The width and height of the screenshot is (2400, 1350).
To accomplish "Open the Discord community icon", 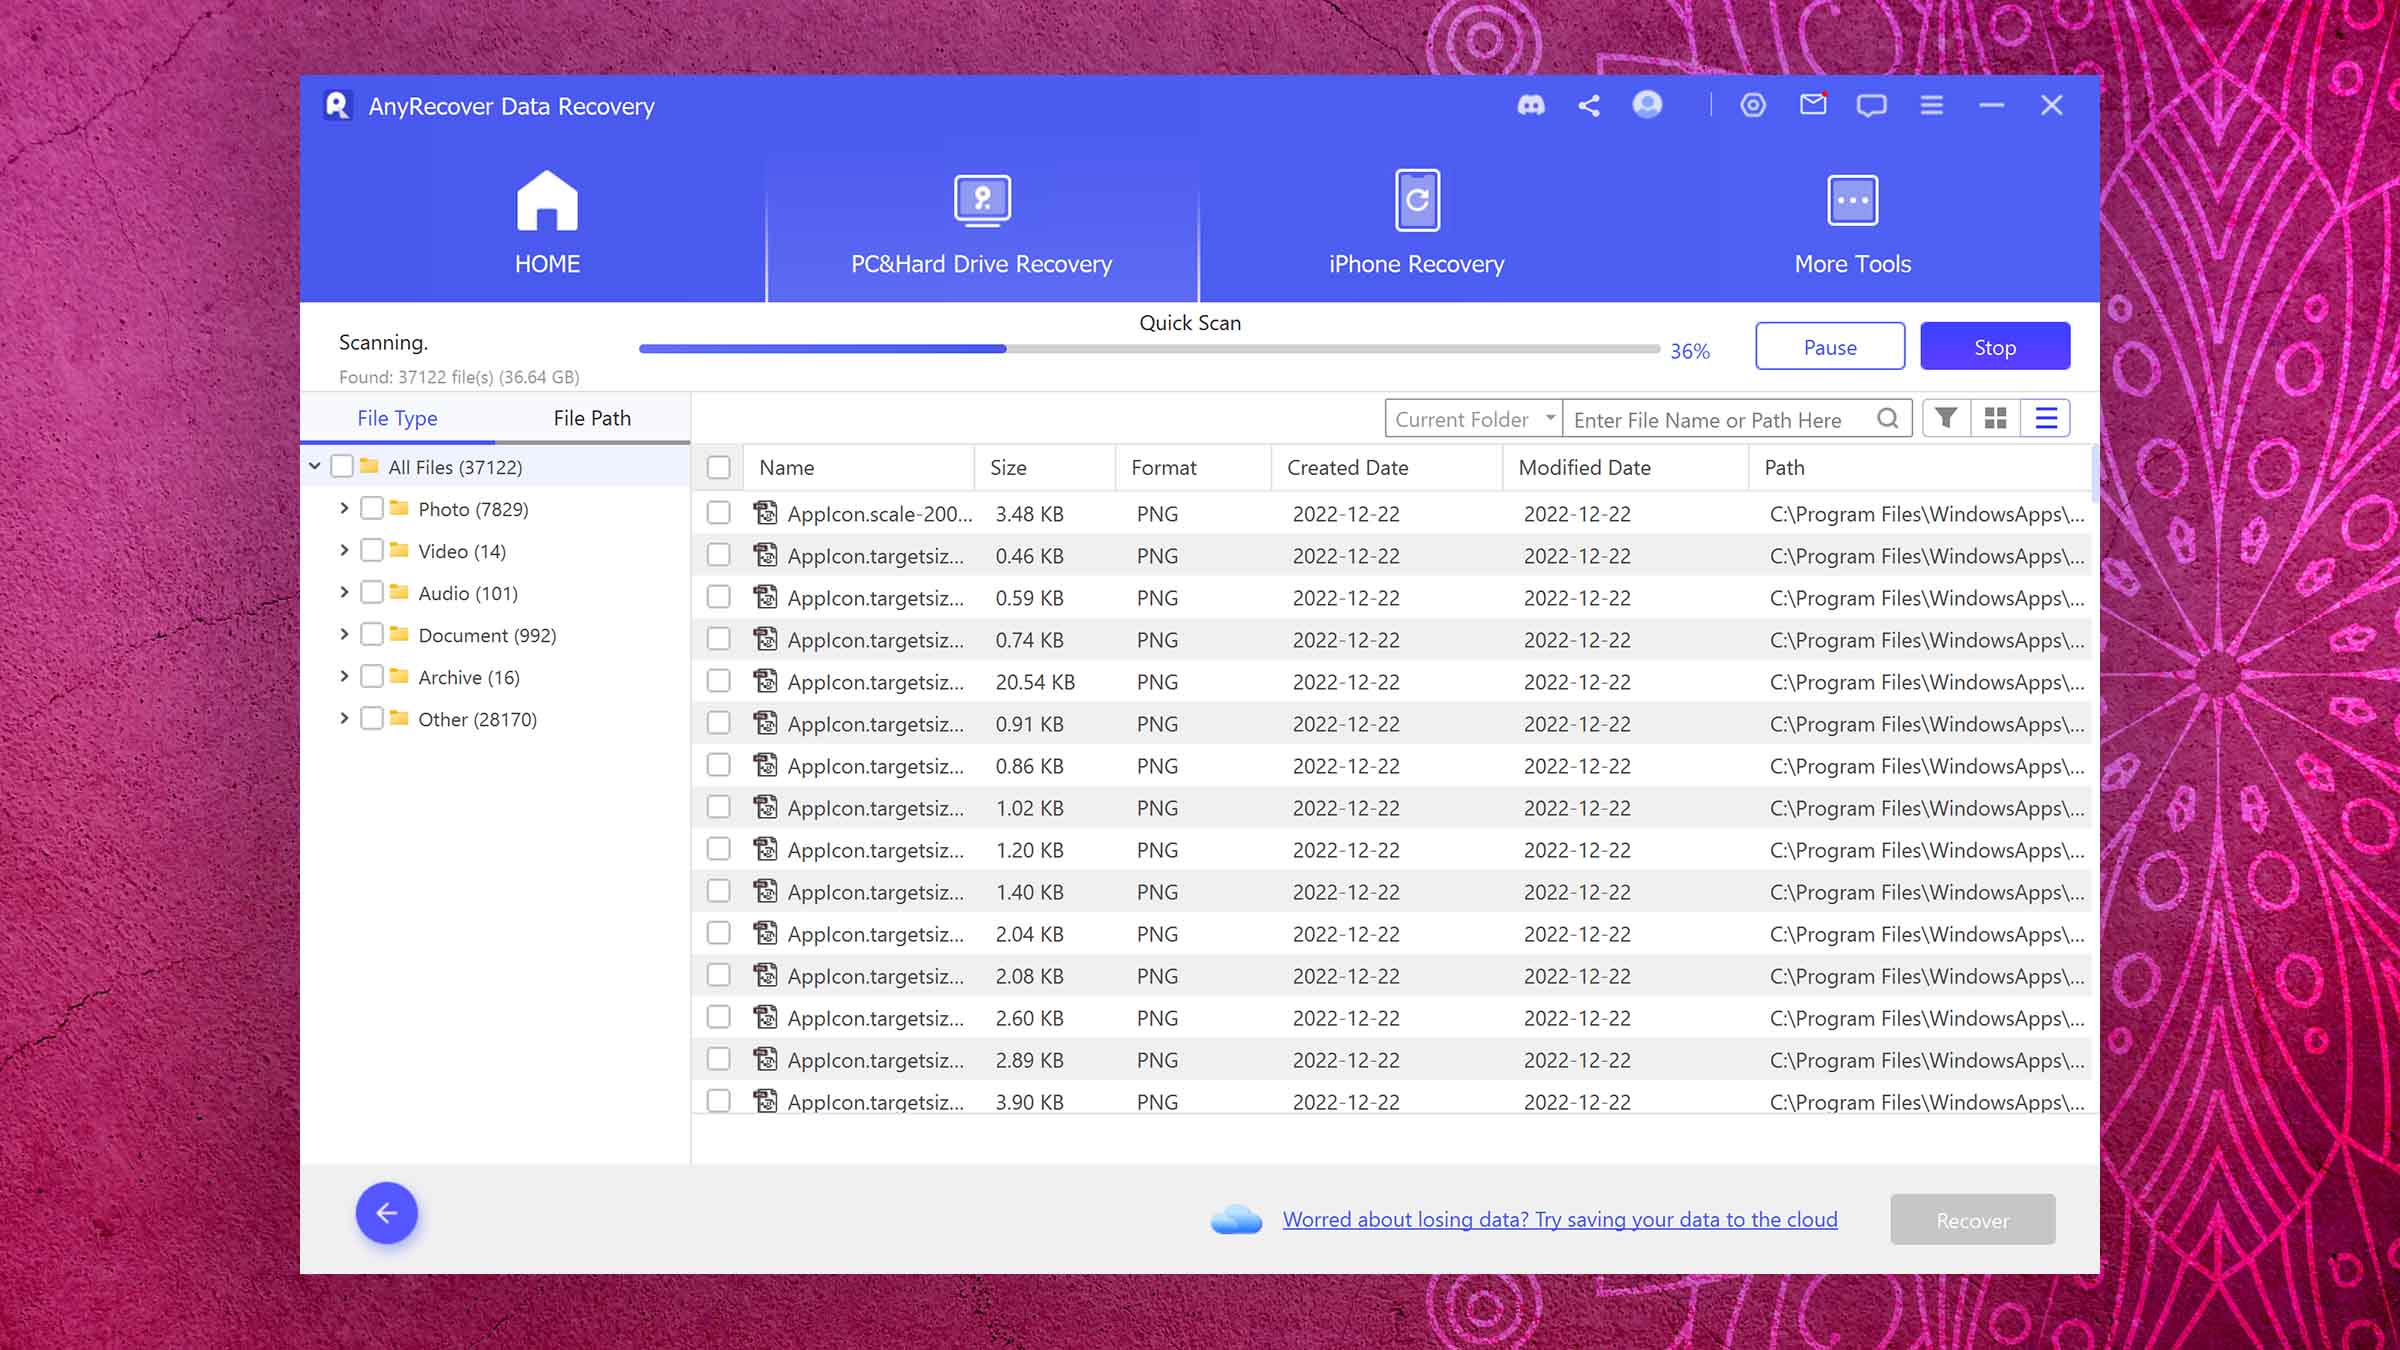I will click(1531, 105).
